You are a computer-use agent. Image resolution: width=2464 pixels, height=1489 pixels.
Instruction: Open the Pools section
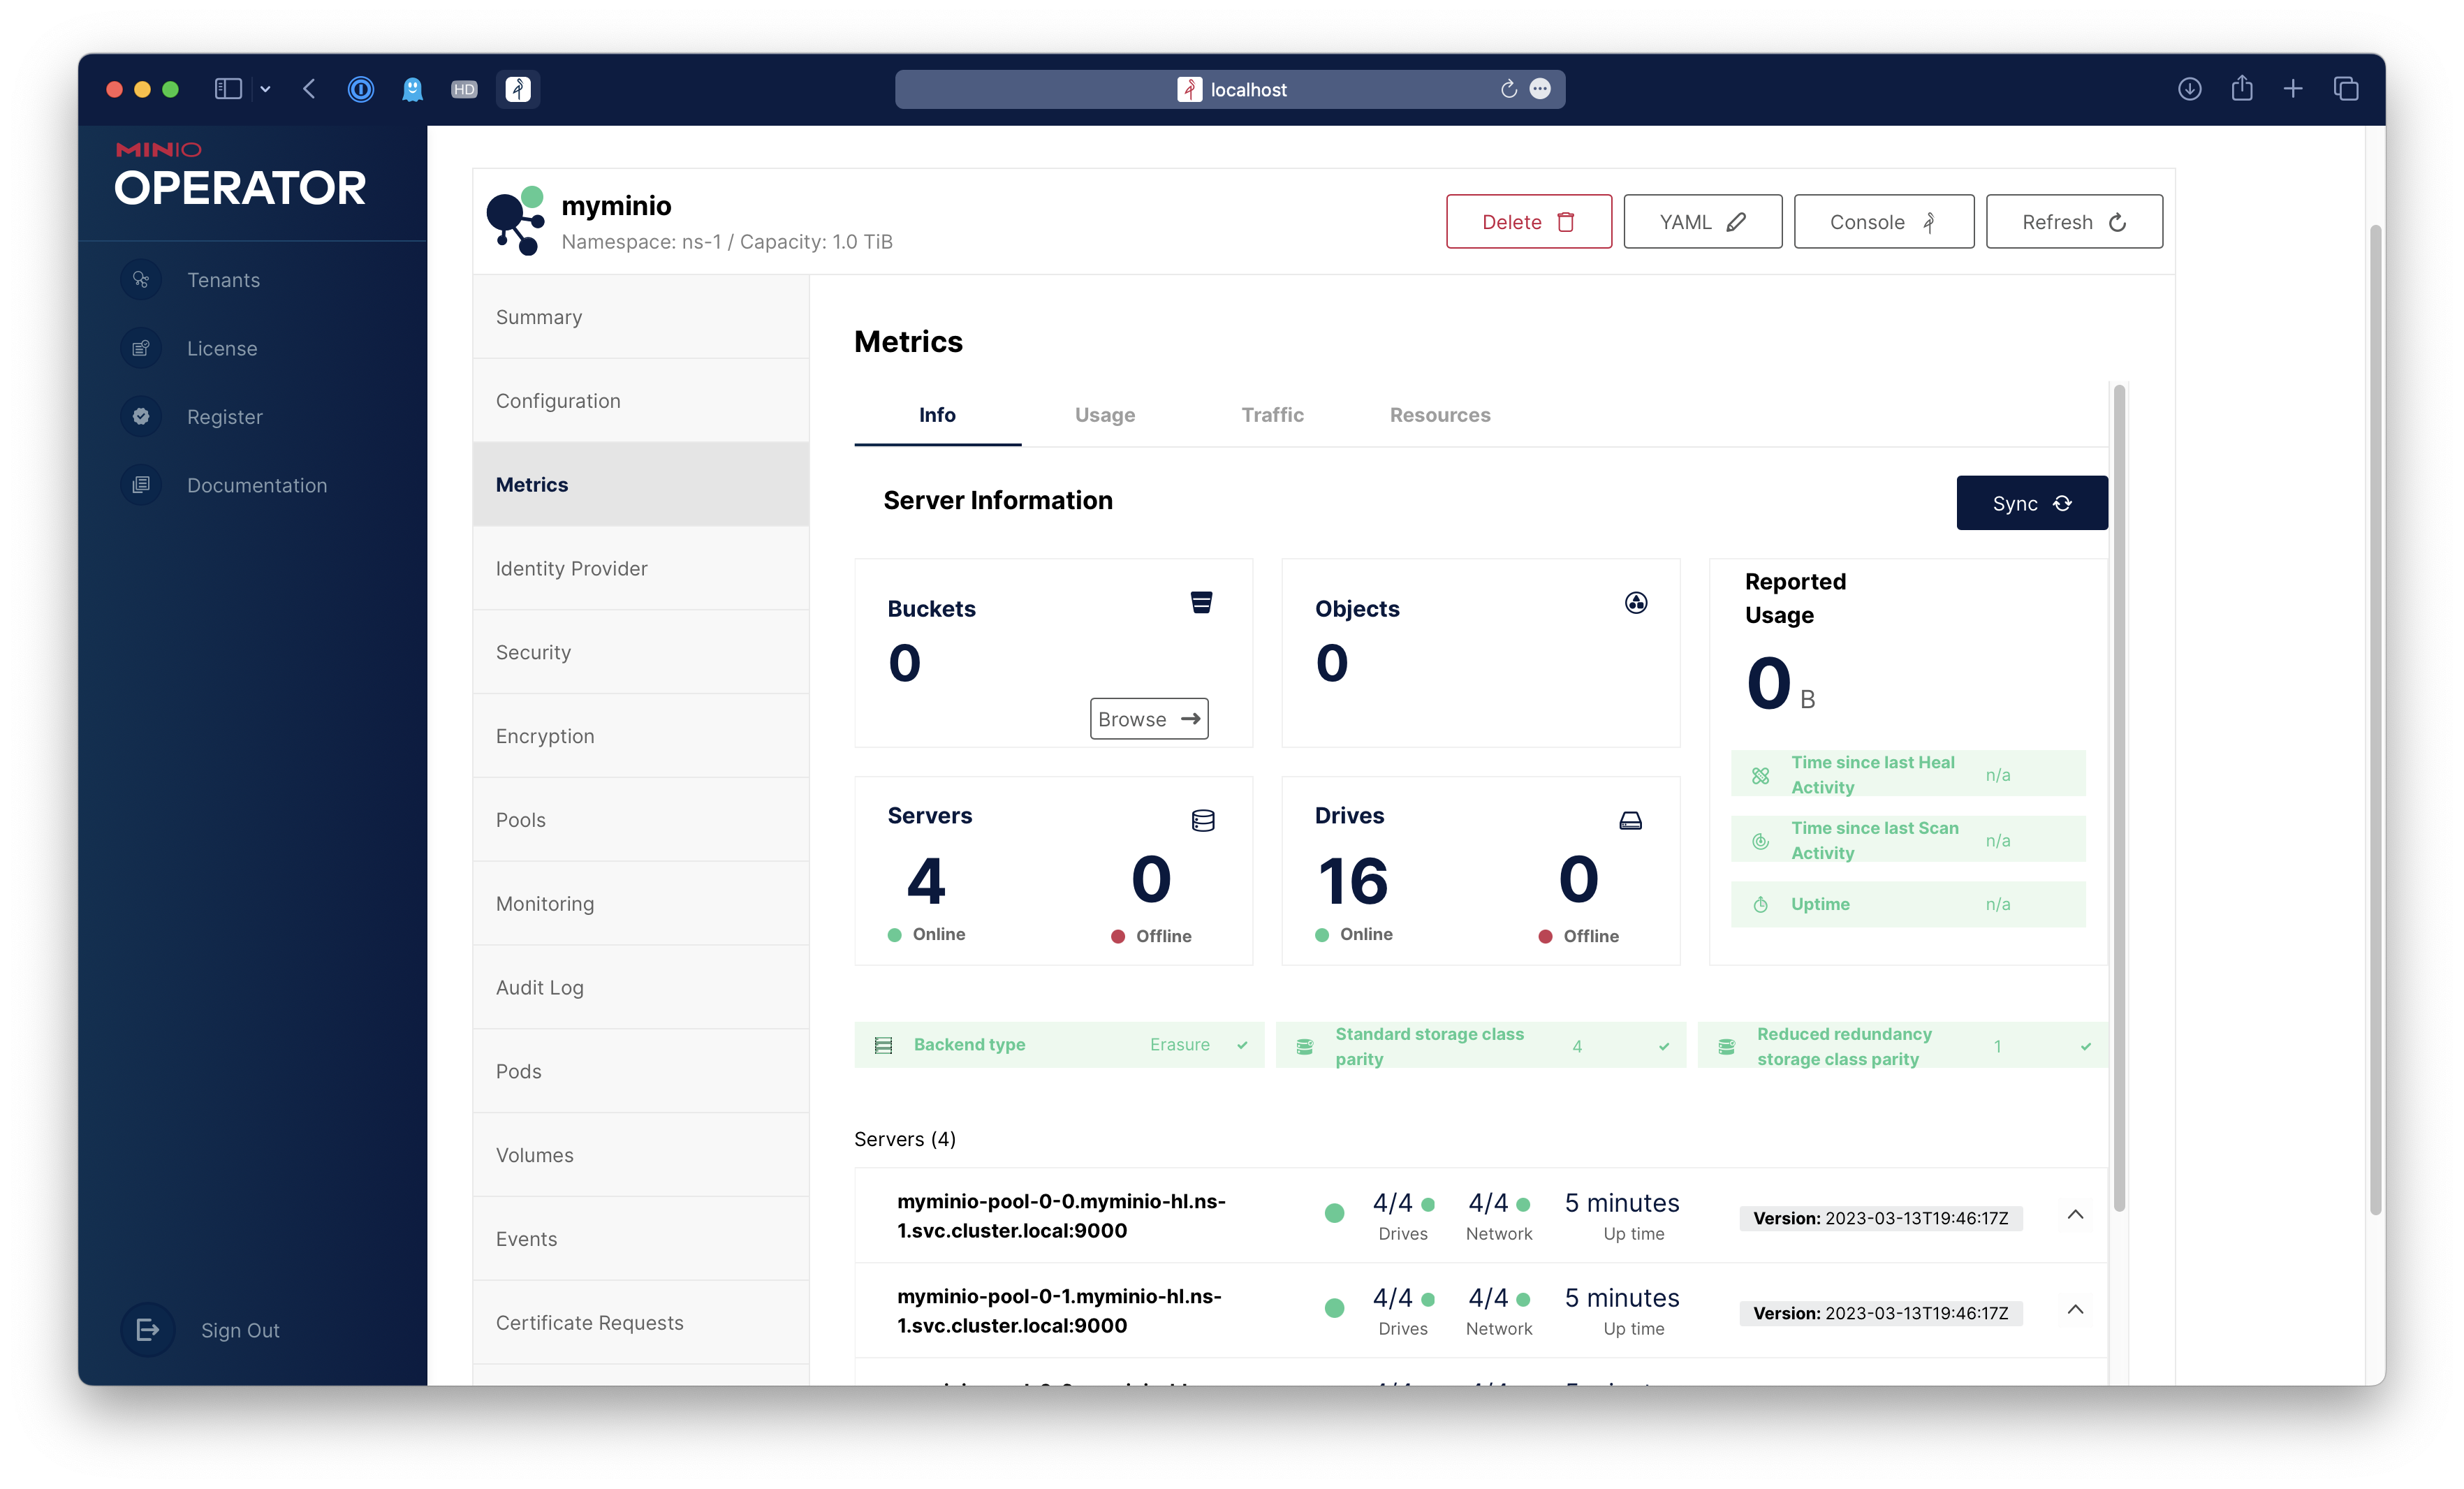640,820
